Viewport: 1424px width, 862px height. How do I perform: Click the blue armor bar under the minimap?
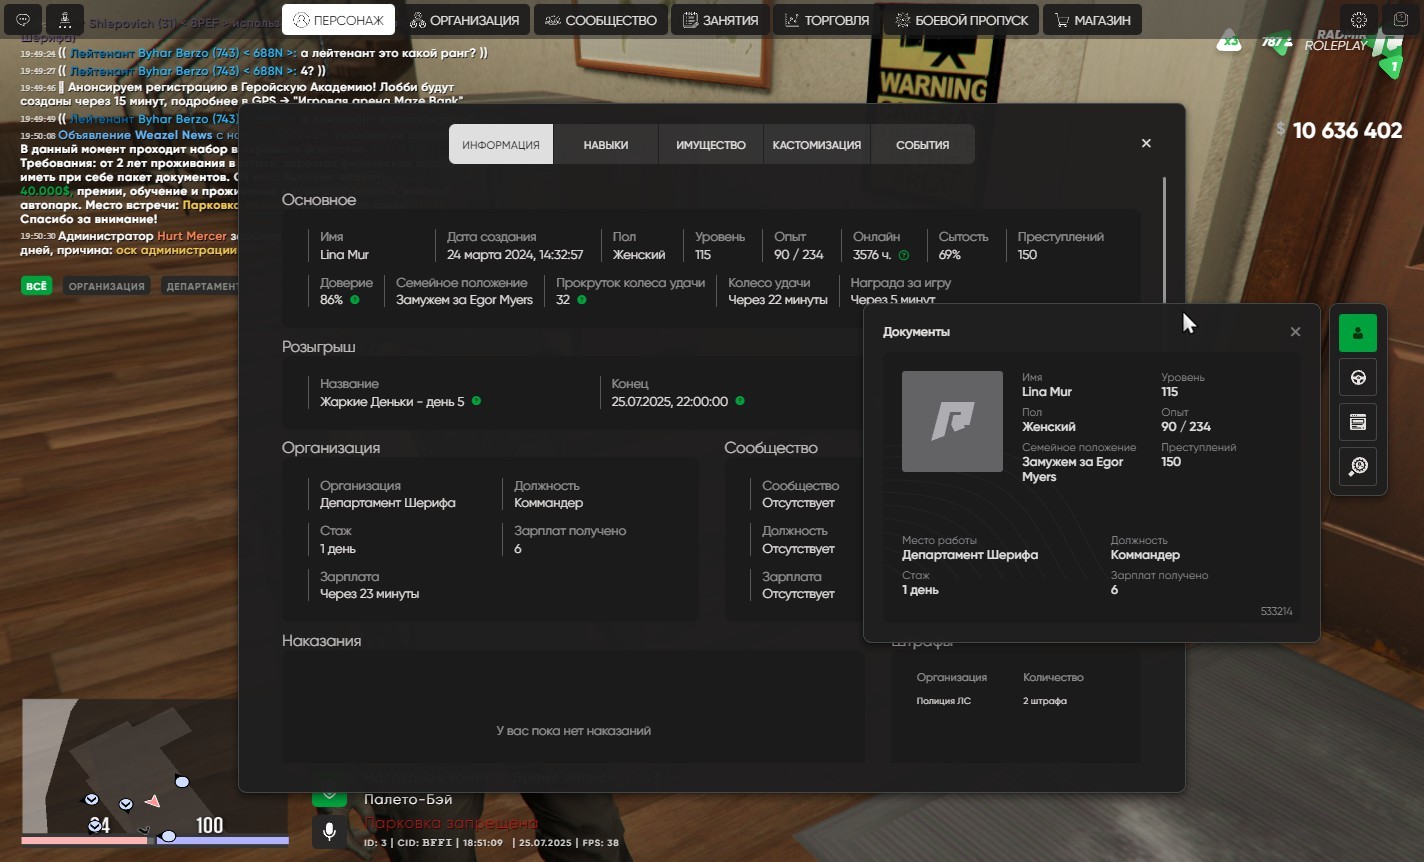[222, 840]
